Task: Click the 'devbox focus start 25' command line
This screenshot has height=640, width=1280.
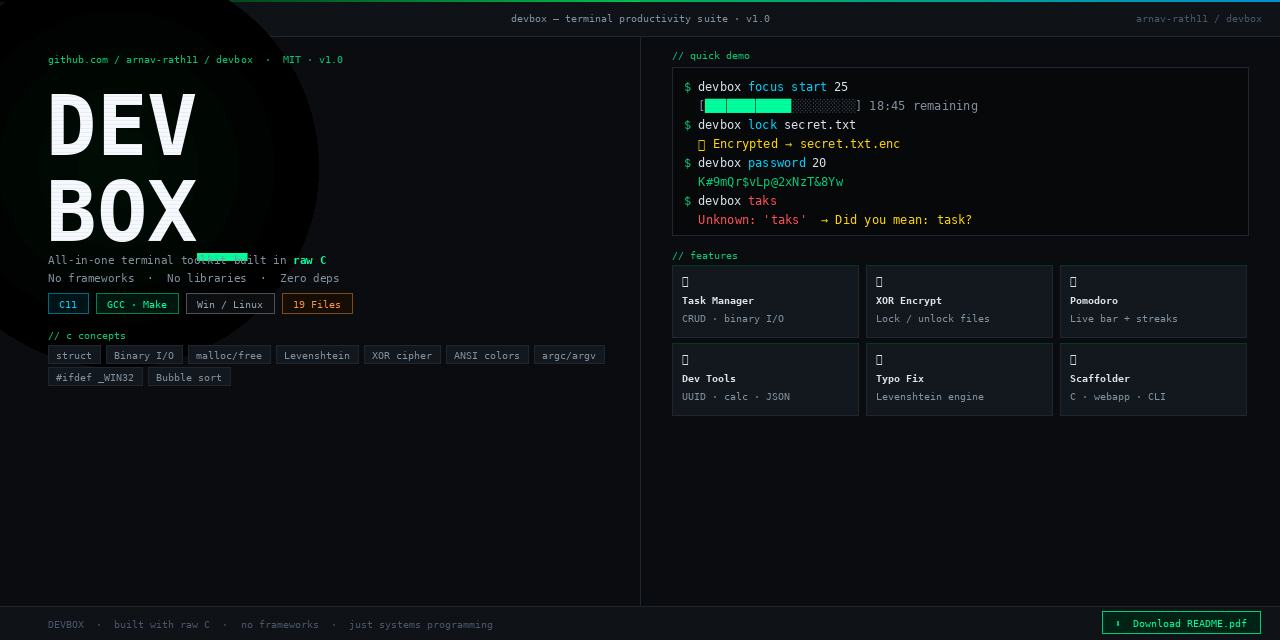Action: [766, 87]
